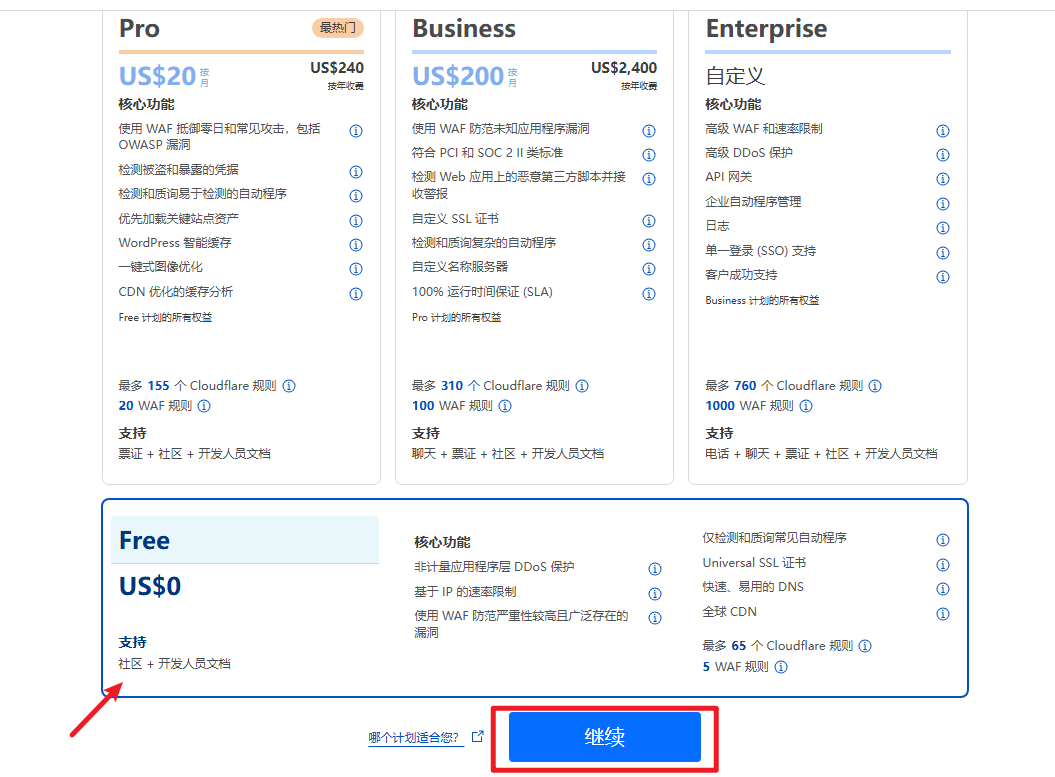Choose the Enterprise plan card heading
The image size is (1055, 777).
click(766, 29)
